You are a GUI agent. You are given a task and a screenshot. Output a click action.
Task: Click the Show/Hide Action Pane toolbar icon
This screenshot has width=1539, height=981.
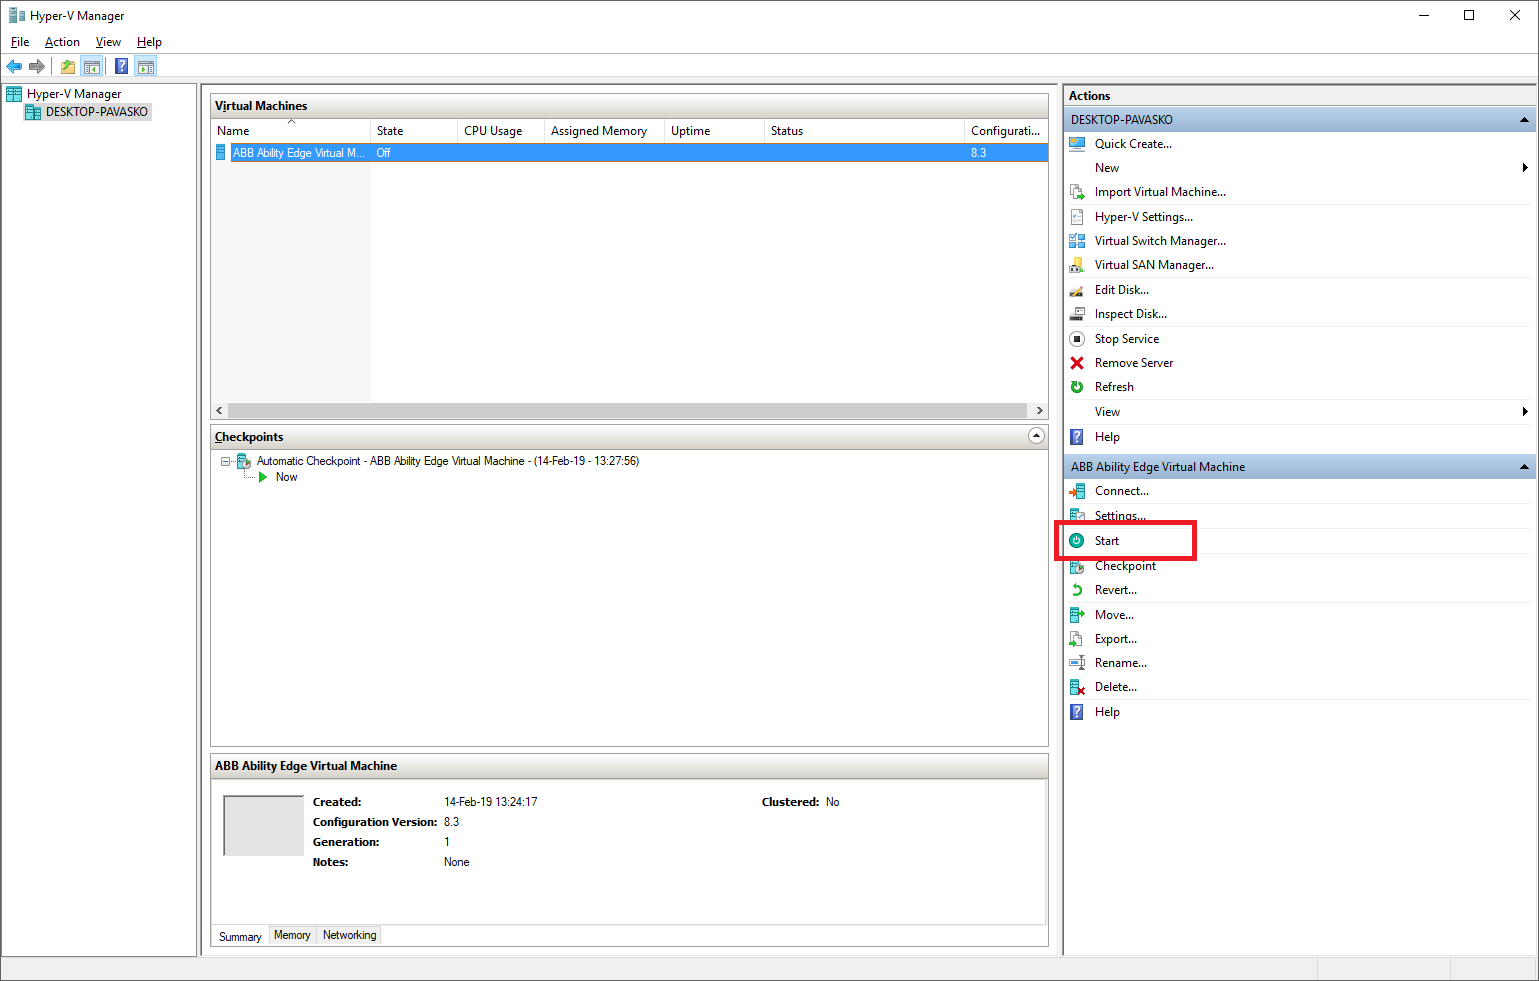tap(146, 67)
